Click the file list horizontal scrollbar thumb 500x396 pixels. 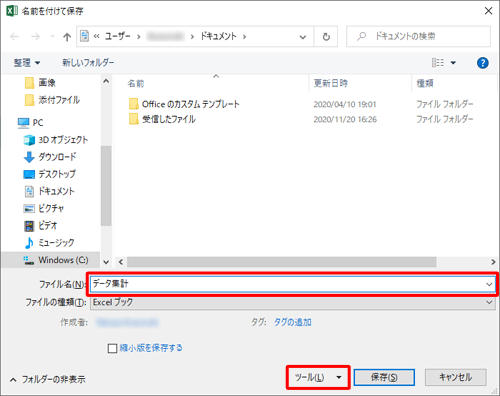point(282,262)
